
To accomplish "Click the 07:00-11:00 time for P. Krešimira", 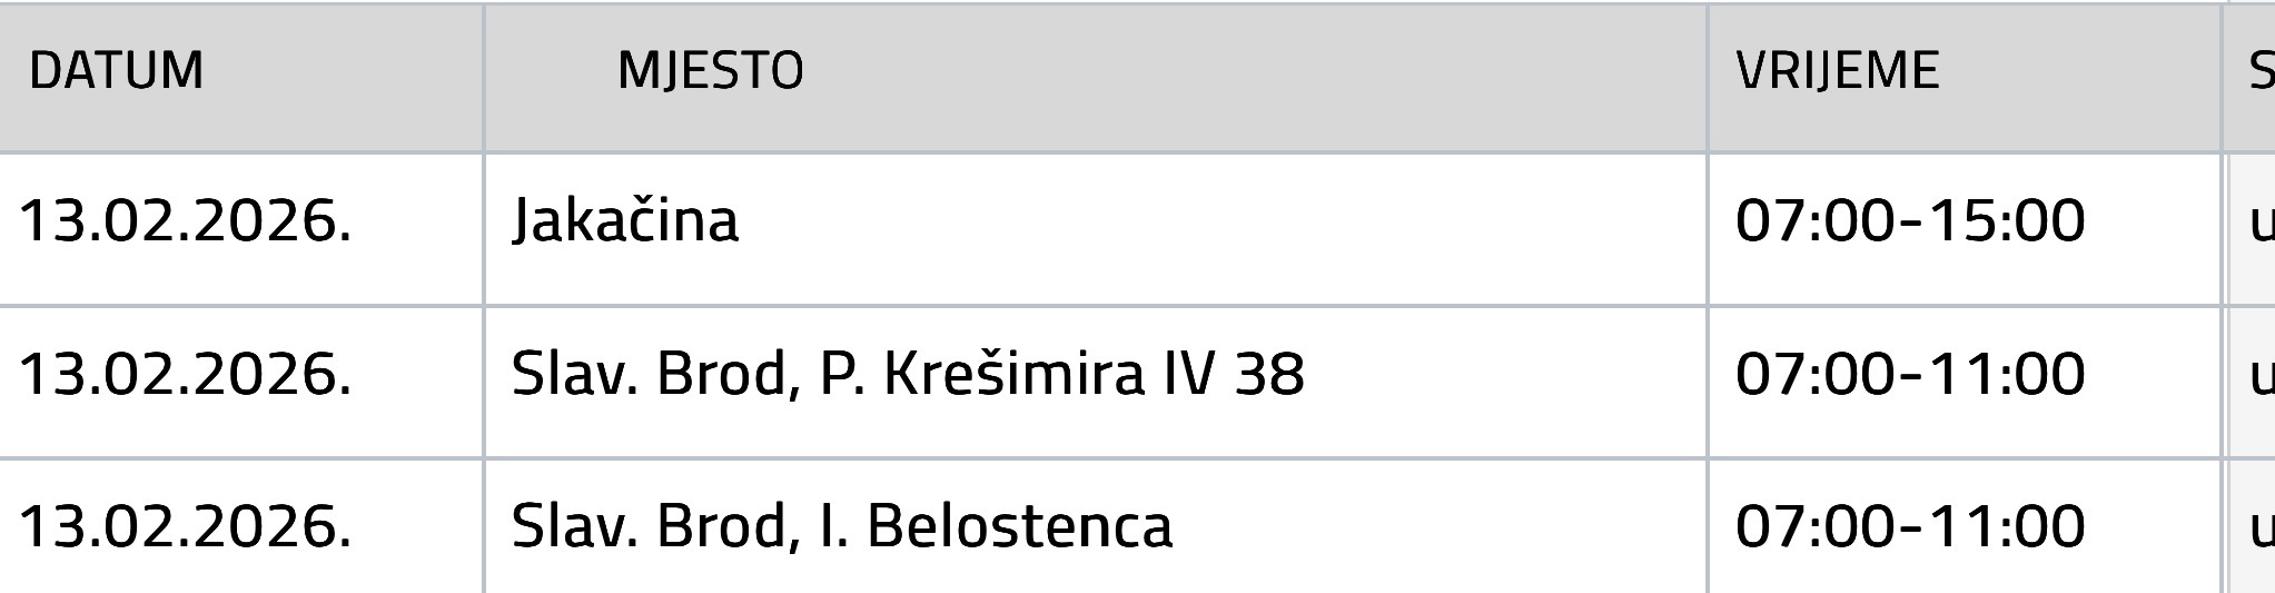I will 1909,375.
